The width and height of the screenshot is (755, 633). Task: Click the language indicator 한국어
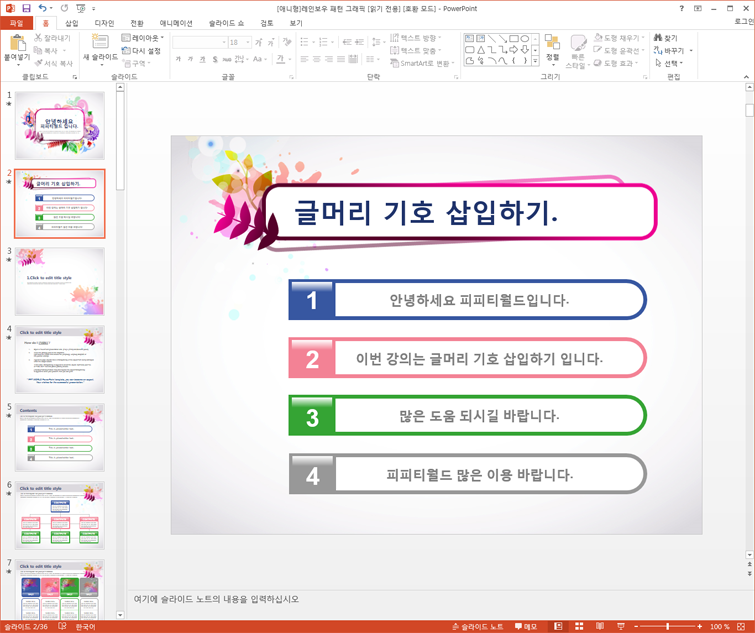(x=85, y=626)
